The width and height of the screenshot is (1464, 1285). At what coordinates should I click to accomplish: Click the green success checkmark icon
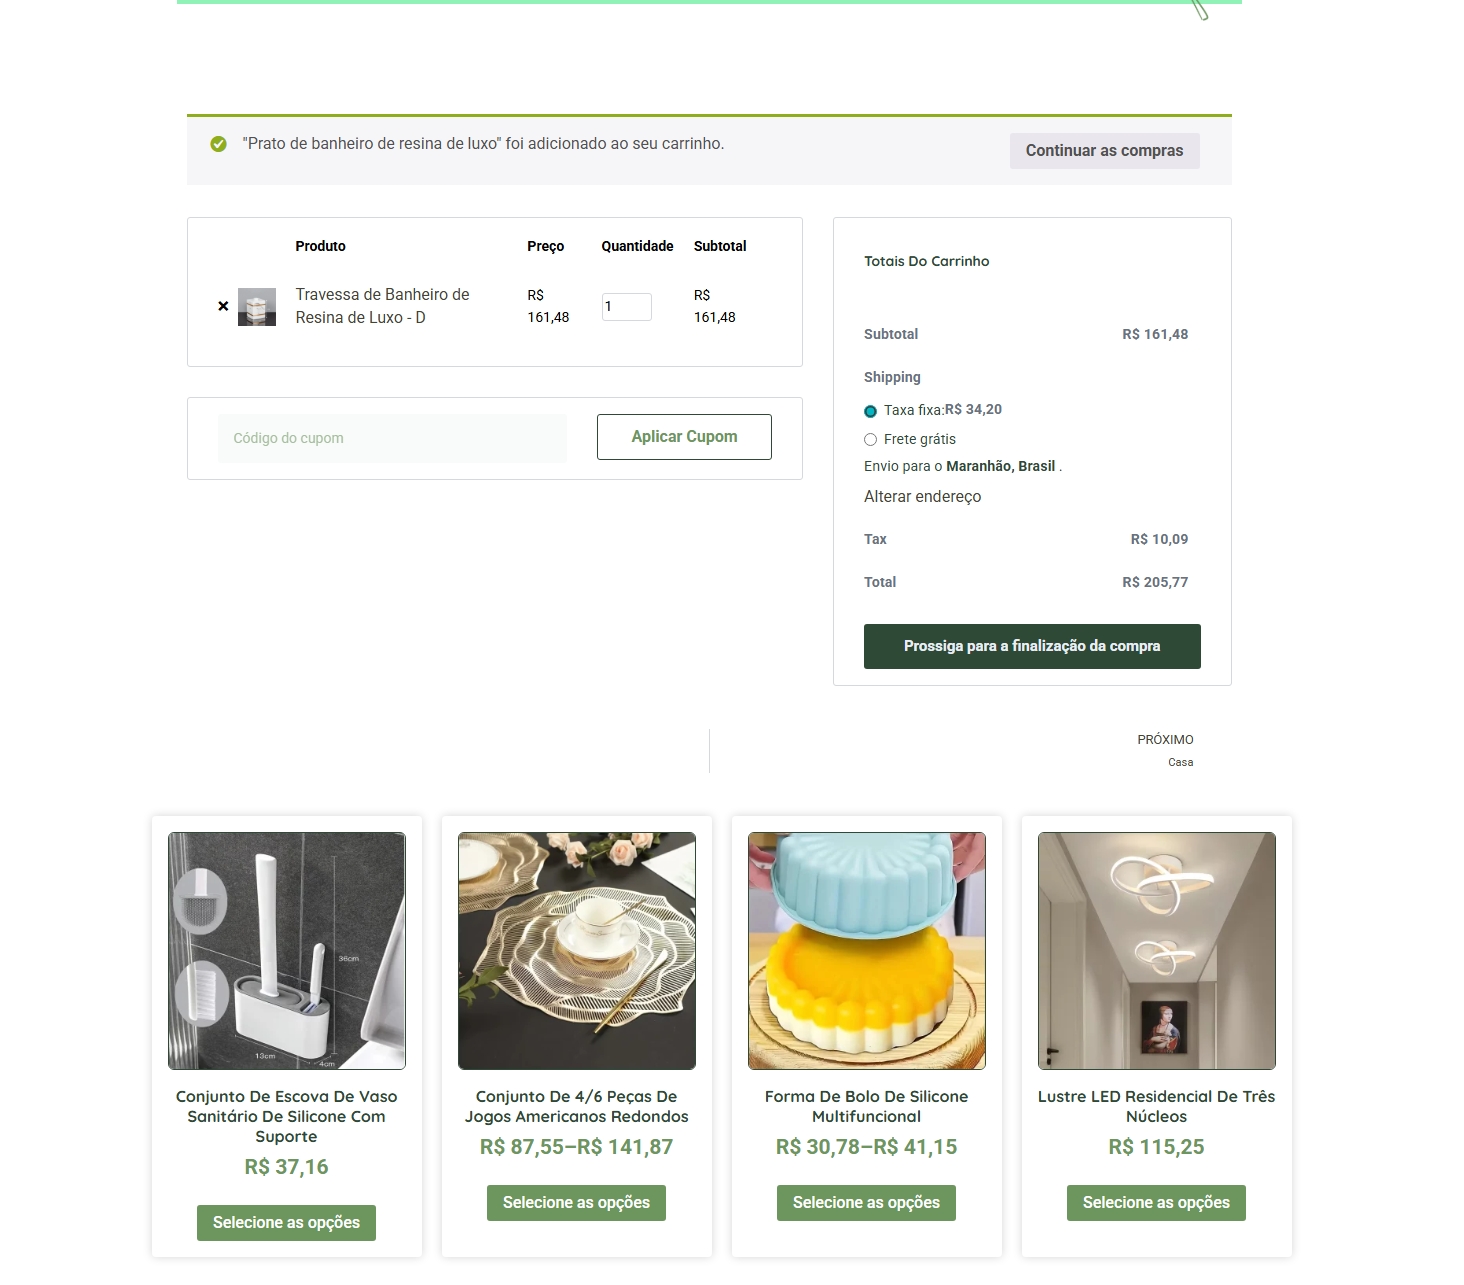click(218, 144)
